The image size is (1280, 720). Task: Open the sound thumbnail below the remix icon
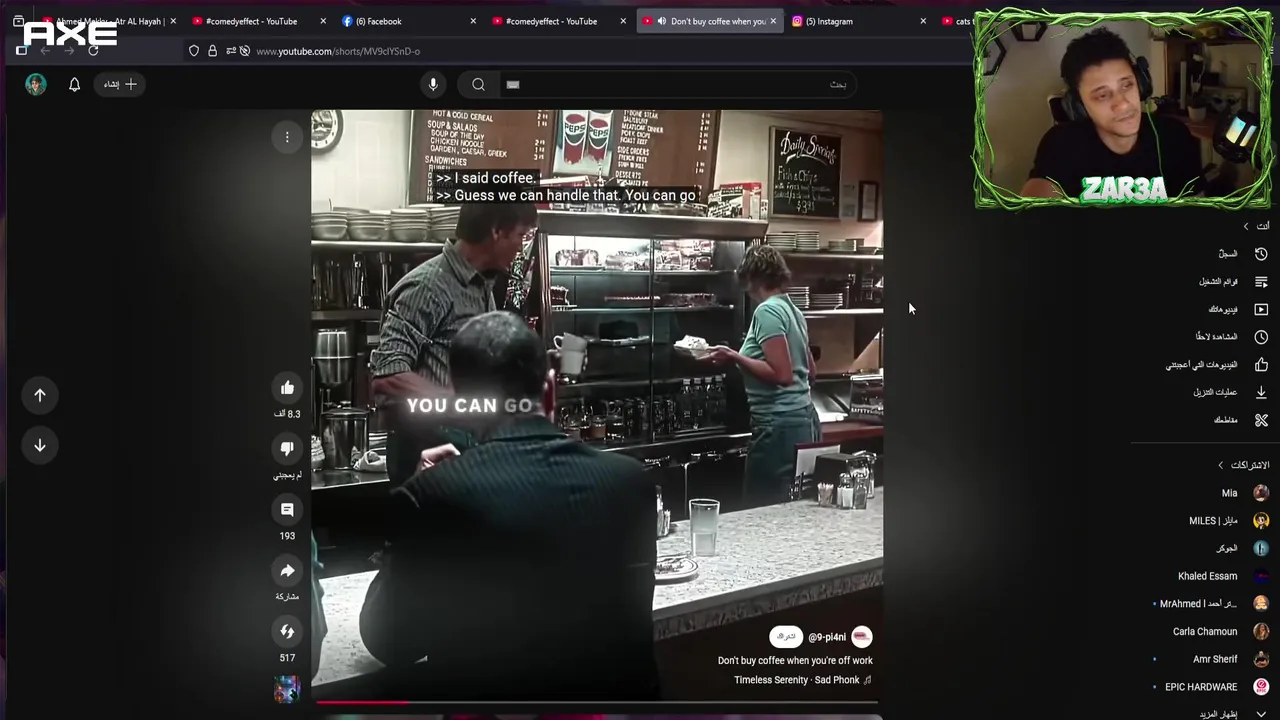pyautogui.click(x=287, y=689)
